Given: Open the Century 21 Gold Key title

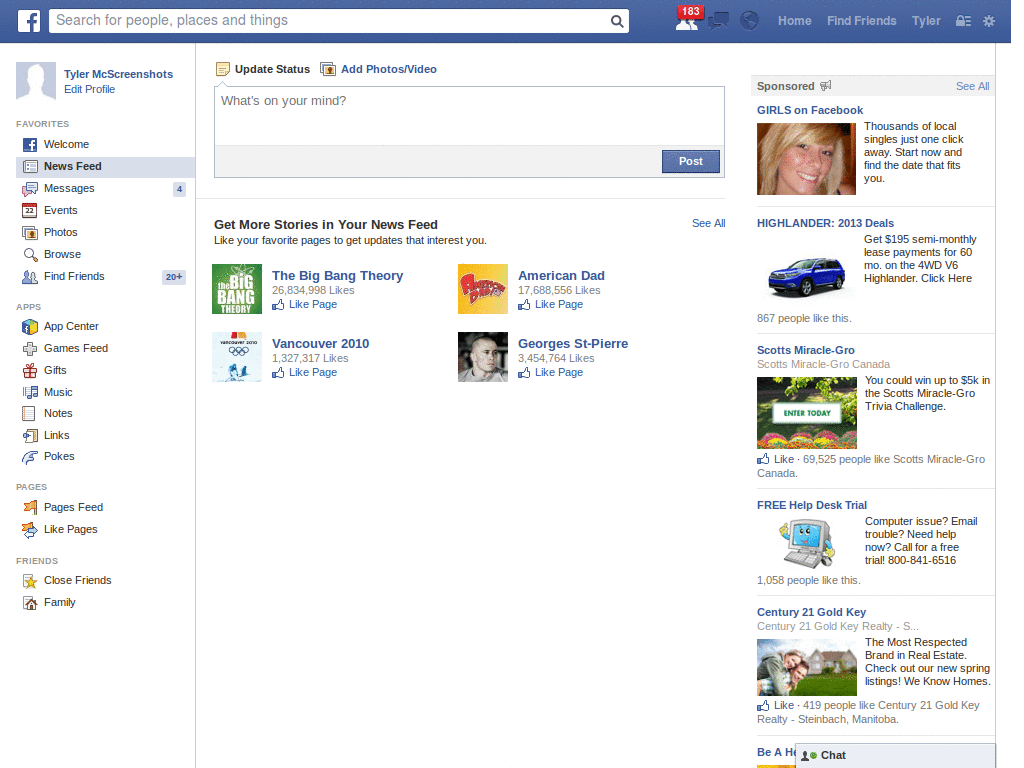Looking at the screenshot, I should pyautogui.click(x=811, y=613).
